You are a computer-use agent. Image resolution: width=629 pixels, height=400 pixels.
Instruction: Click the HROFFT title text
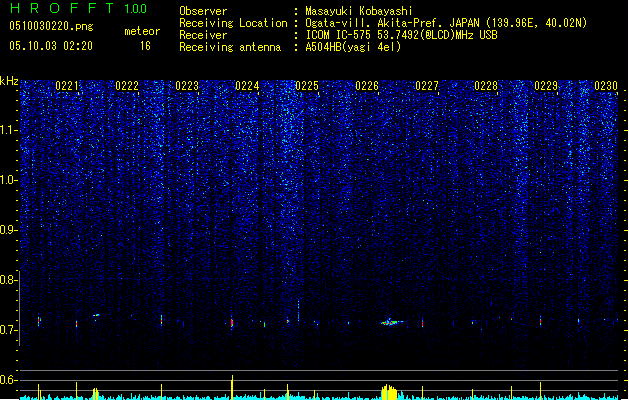62,8
